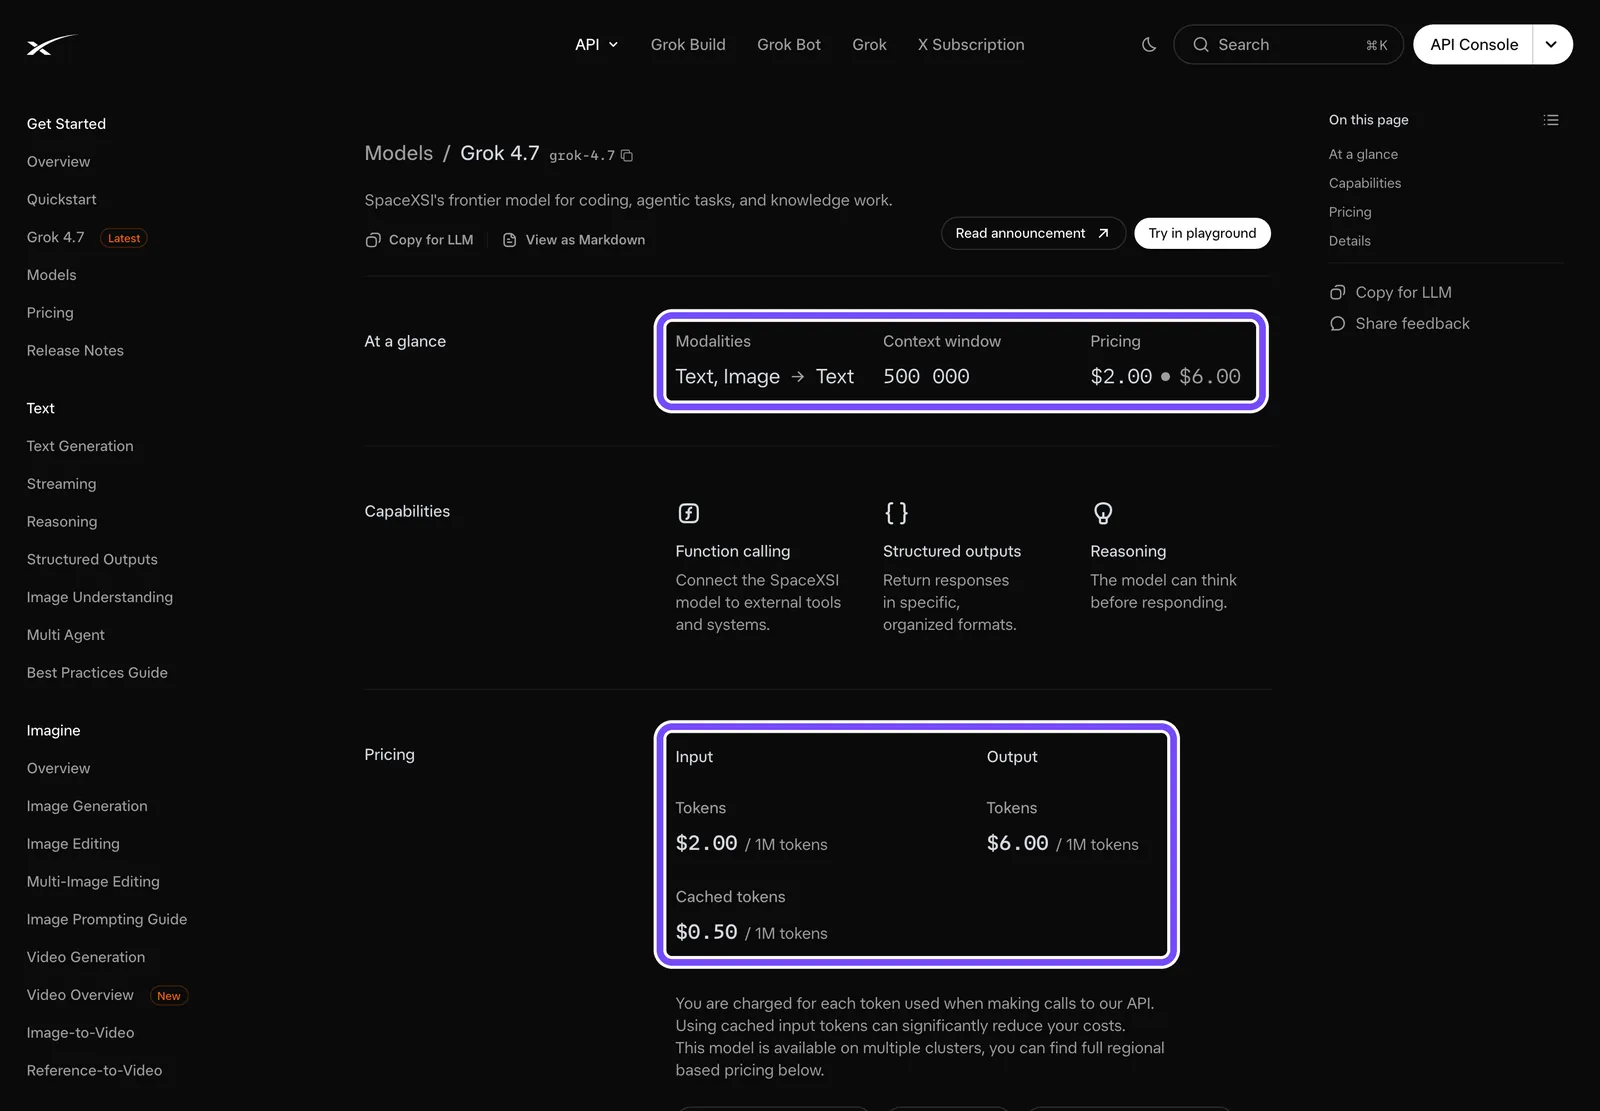Open Structured Outputs sidebar link
Screen dimensions: 1600x1111
coord(92,559)
